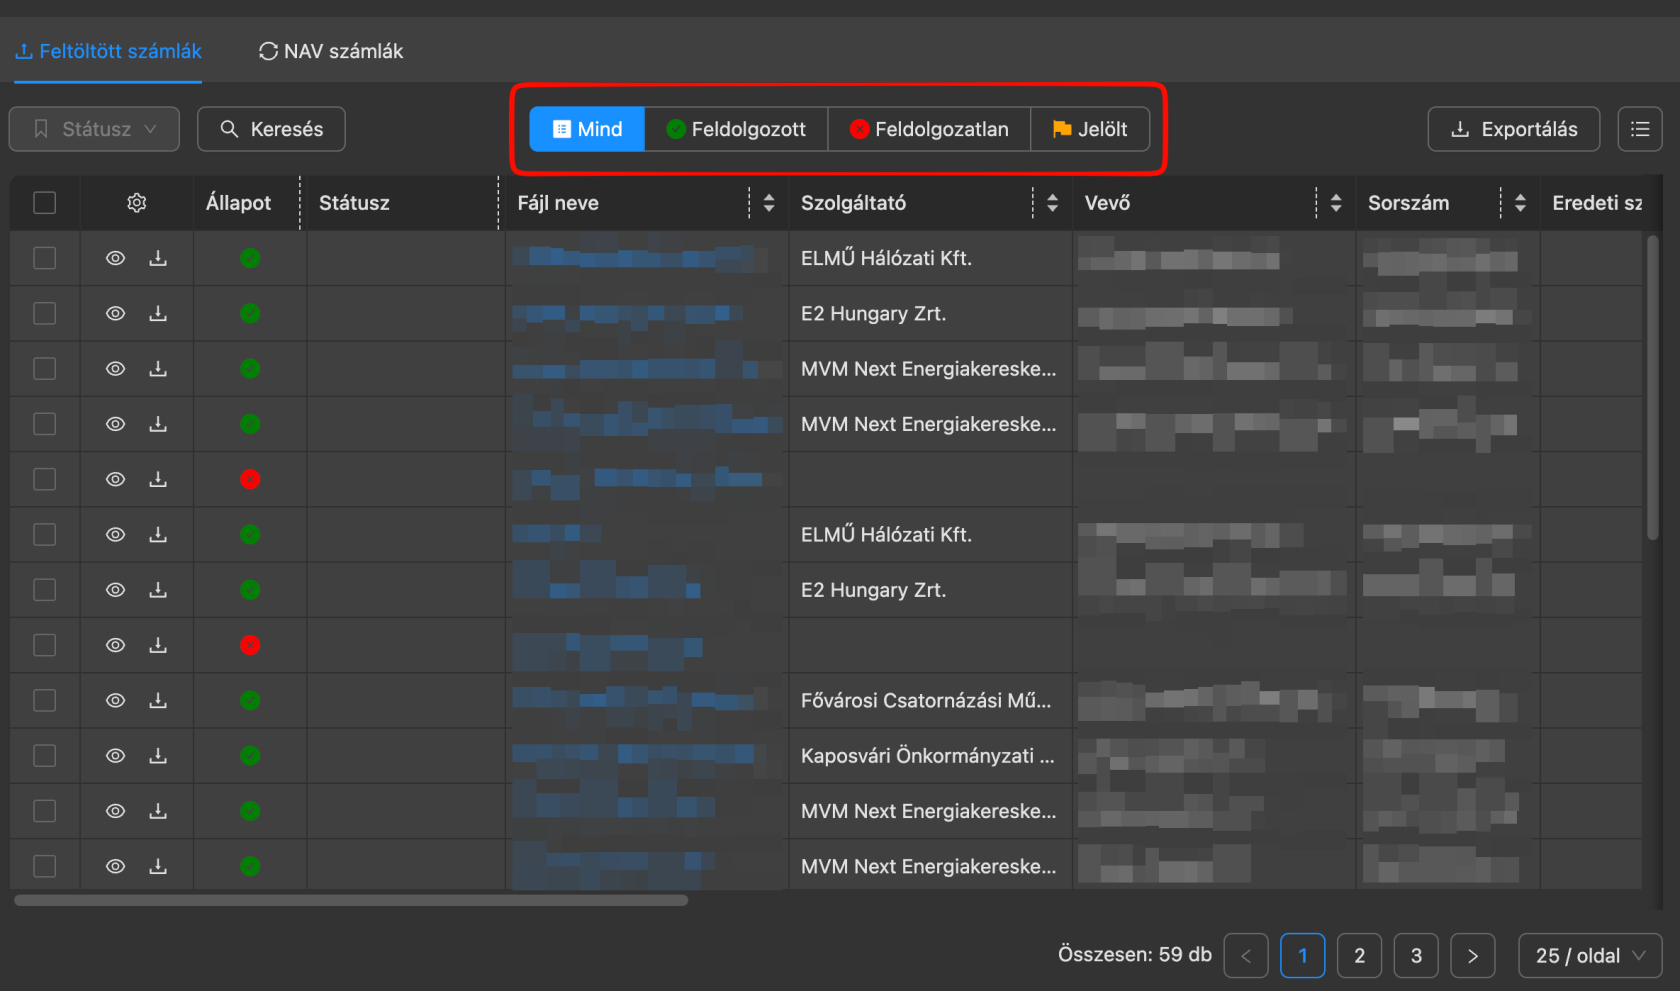Click list view icon beside Exportálás

(x=1640, y=129)
